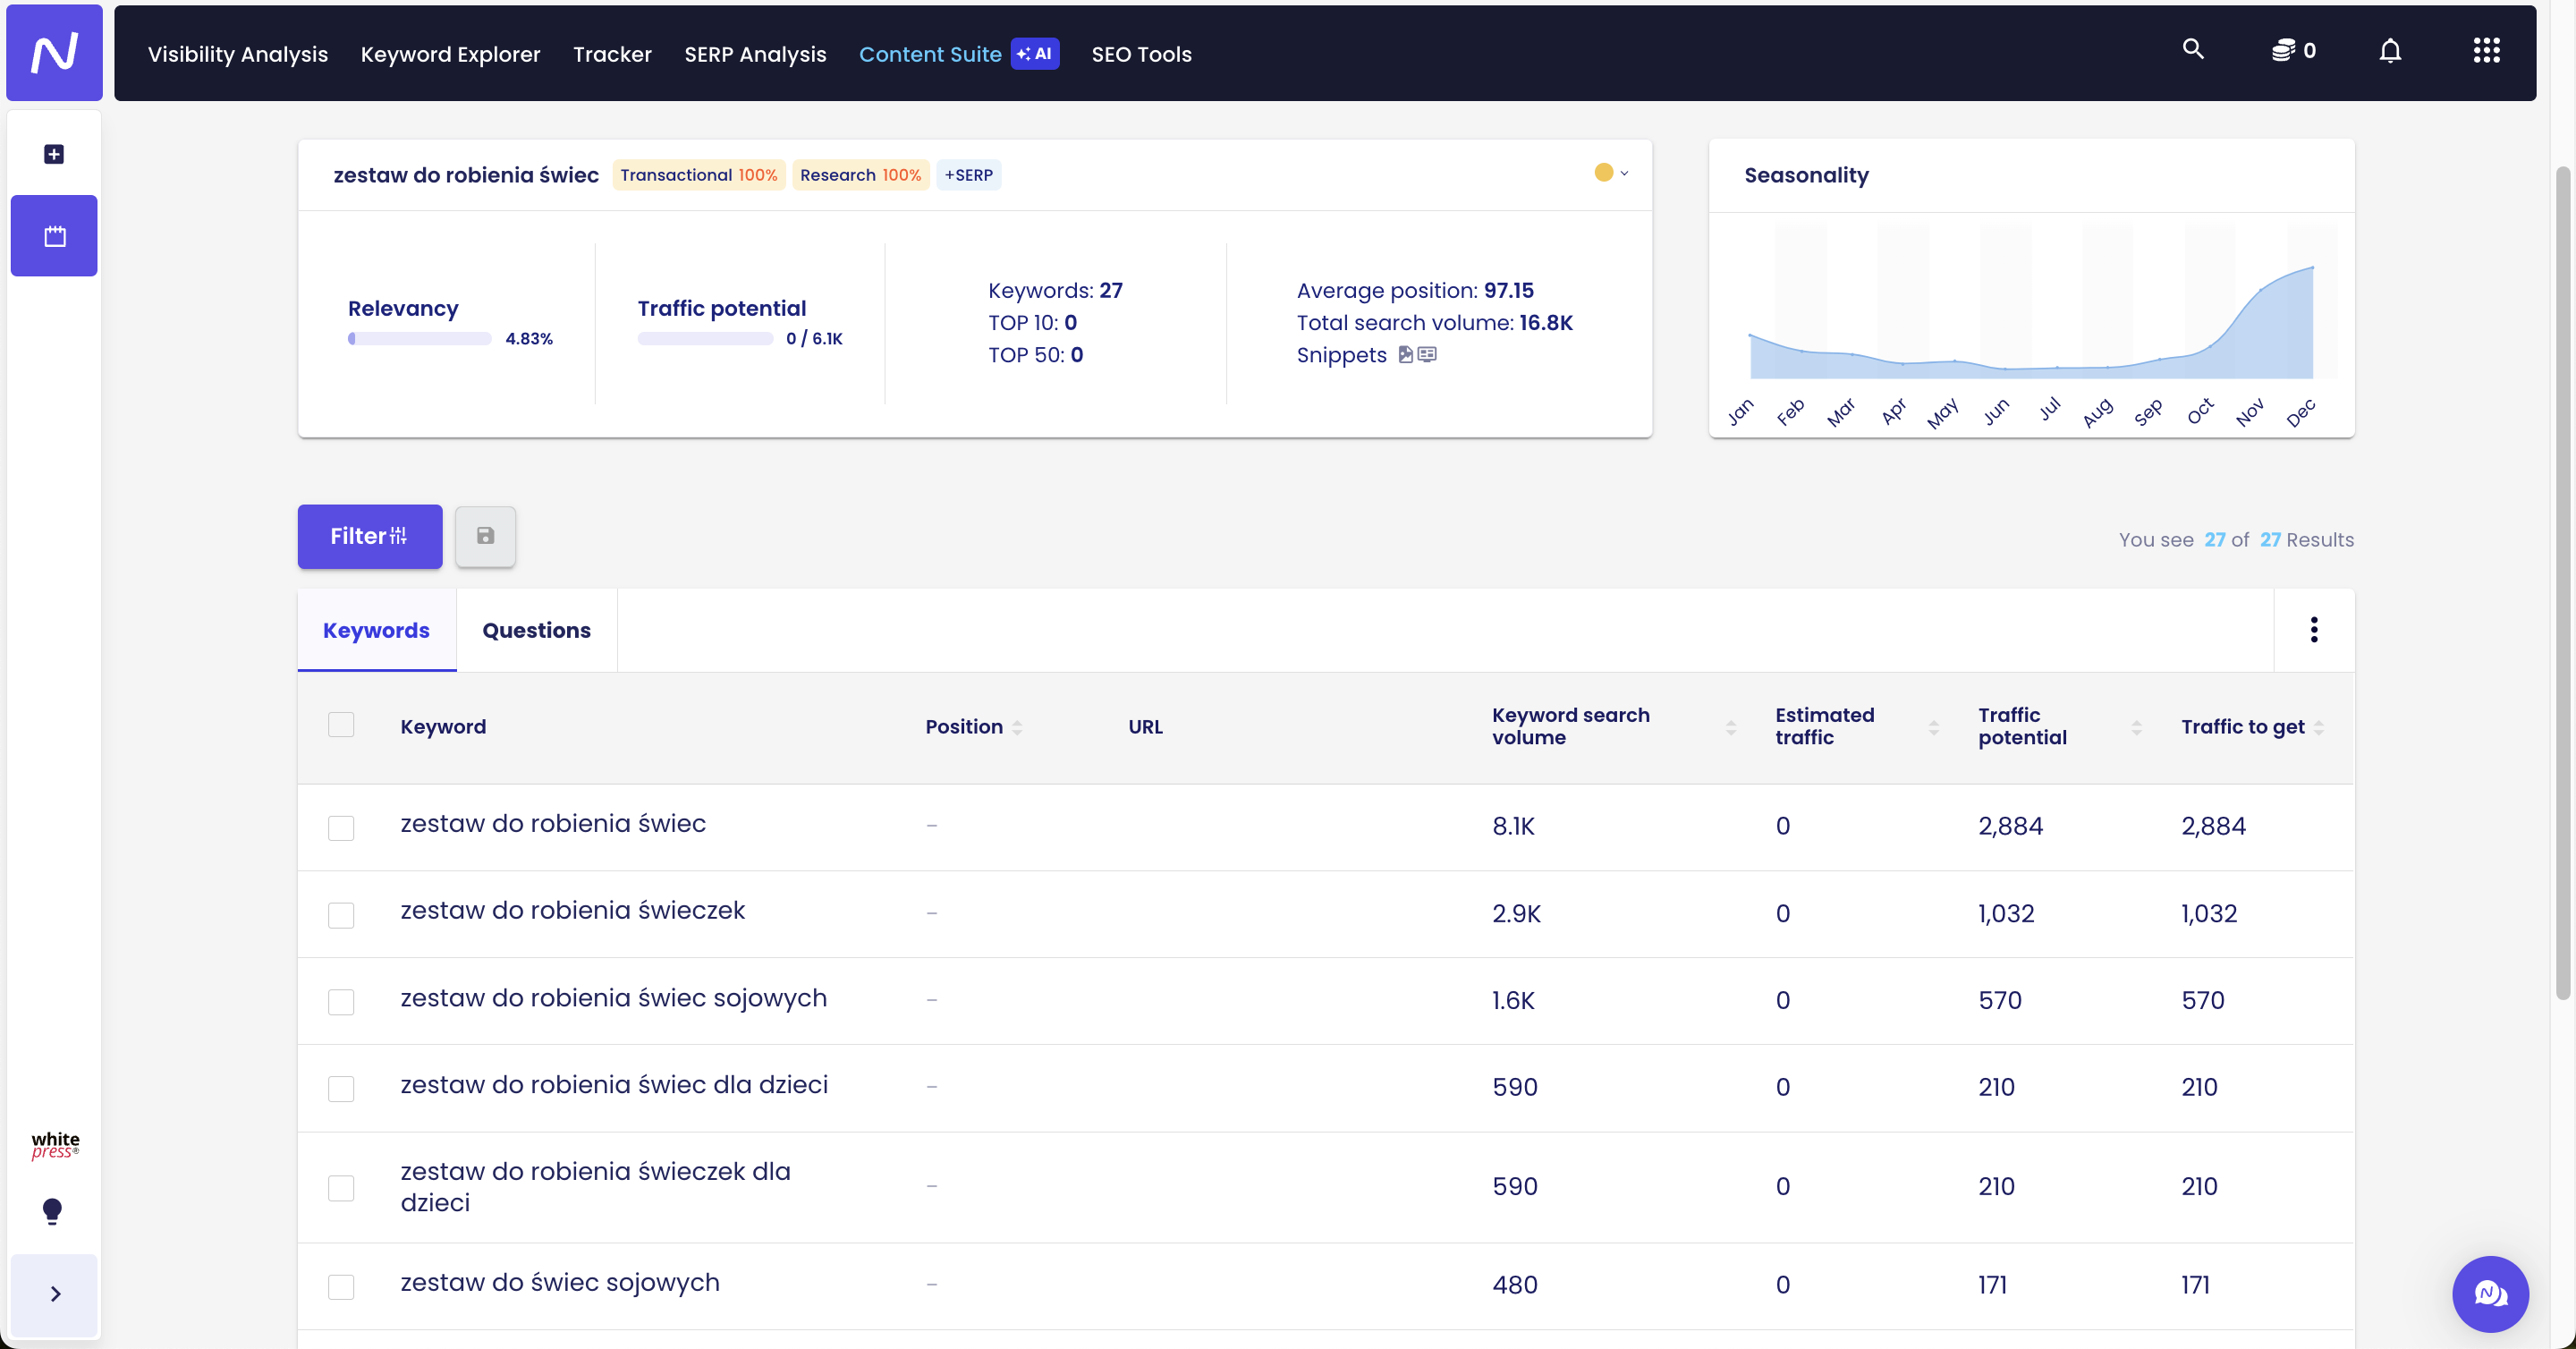Image resolution: width=2576 pixels, height=1349 pixels.
Task: Switch to the Questions tab
Action: pyautogui.click(x=536, y=630)
